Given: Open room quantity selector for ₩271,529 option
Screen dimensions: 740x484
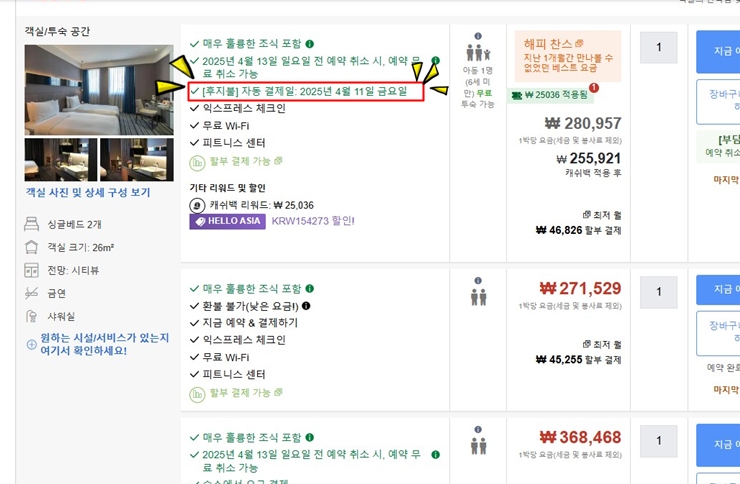Looking at the screenshot, I should coord(659,292).
